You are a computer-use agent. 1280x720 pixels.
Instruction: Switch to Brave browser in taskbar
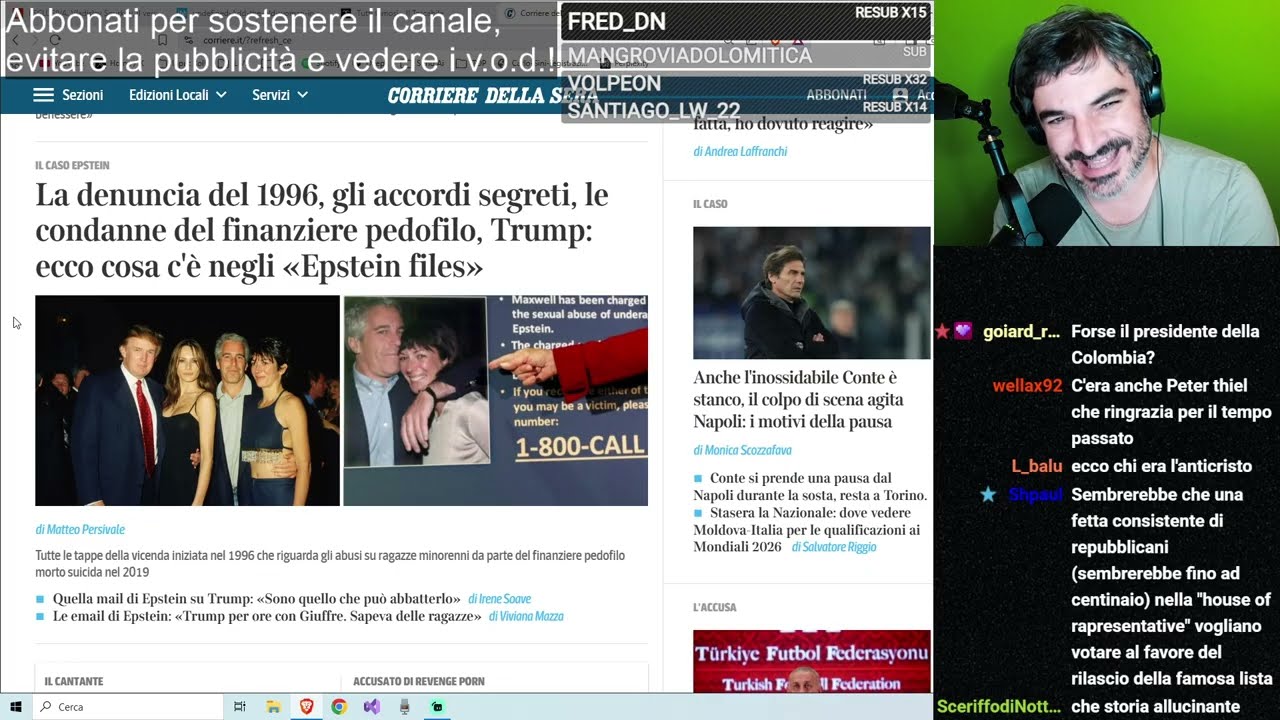point(306,706)
